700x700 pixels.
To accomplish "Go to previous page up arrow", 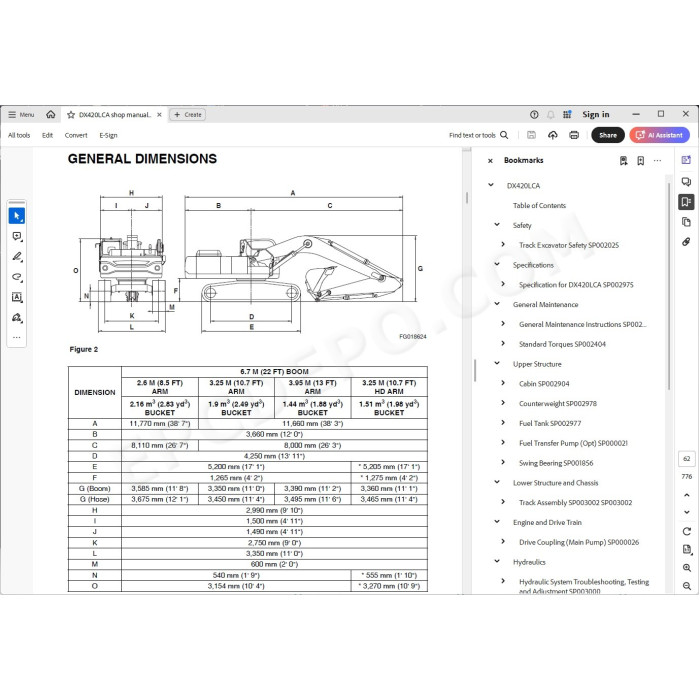I will click(687, 495).
